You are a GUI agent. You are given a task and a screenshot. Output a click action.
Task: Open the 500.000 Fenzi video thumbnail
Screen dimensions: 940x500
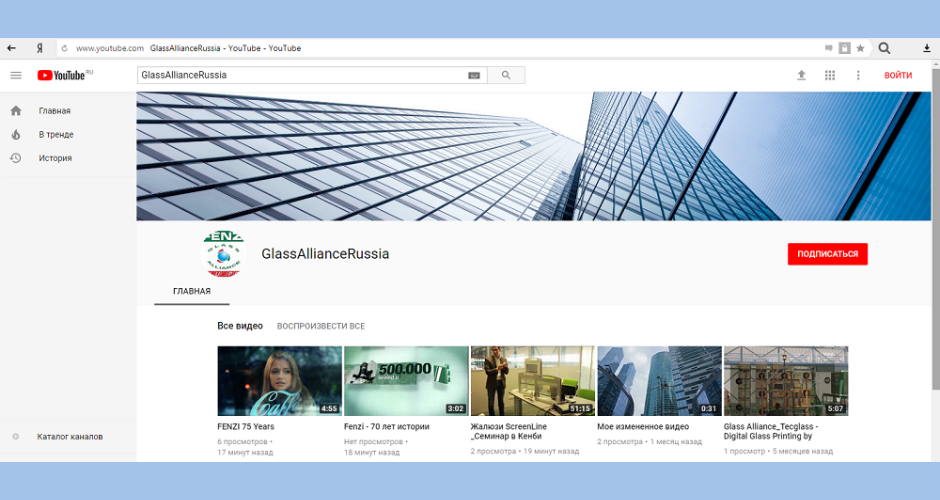[x=406, y=381]
